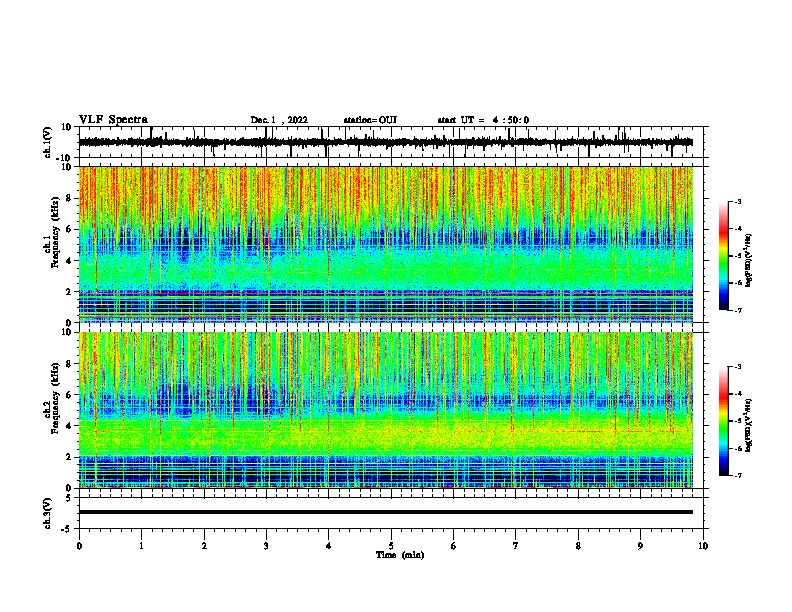
Task: Click time axis tick label 9
Action: pyautogui.click(x=640, y=546)
